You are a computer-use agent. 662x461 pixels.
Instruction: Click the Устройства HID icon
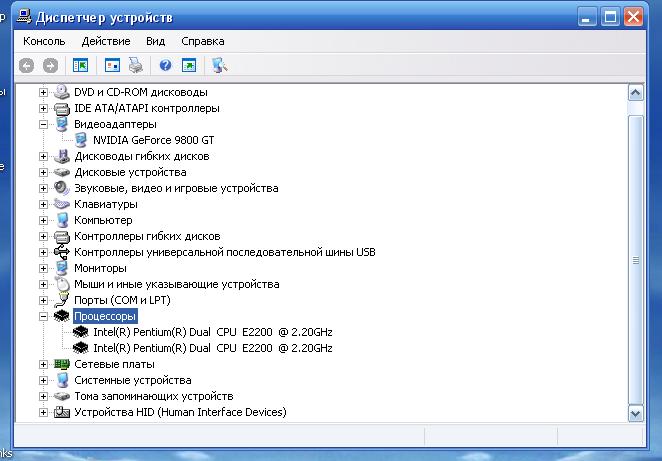point(62,412)
